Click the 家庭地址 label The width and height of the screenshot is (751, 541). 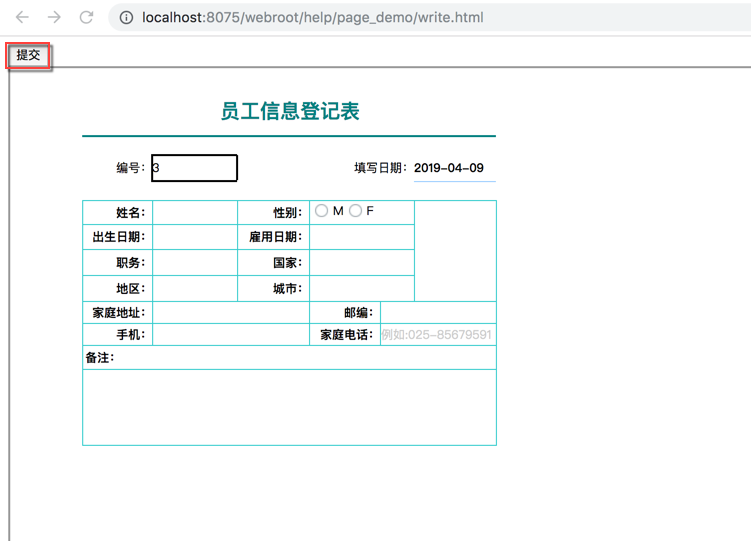pyautogui.click(x=118, y=313)
